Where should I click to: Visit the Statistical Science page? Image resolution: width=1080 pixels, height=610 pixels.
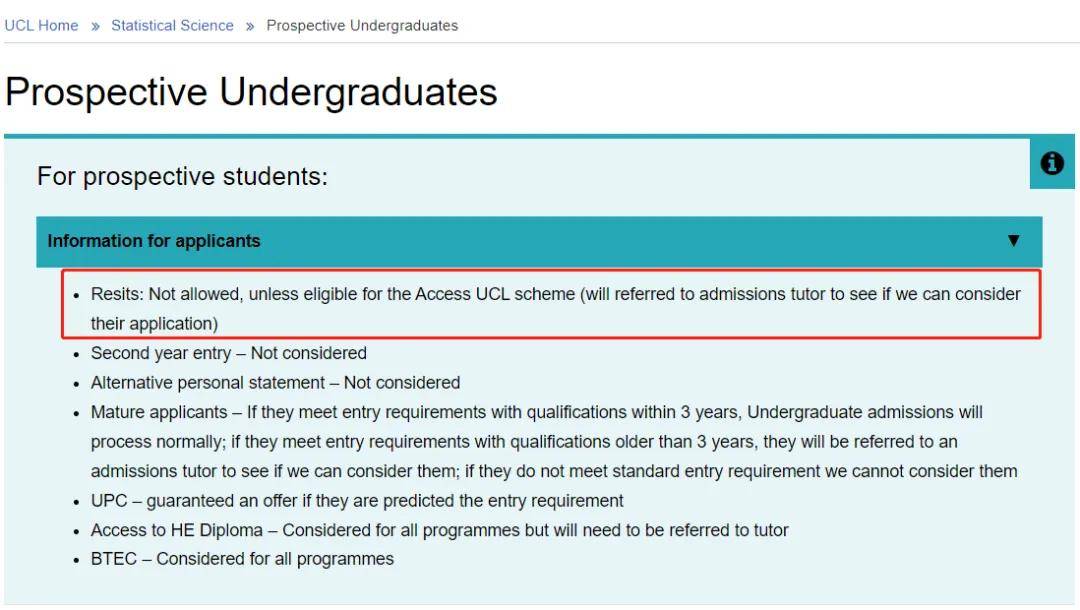click(172, 25)
